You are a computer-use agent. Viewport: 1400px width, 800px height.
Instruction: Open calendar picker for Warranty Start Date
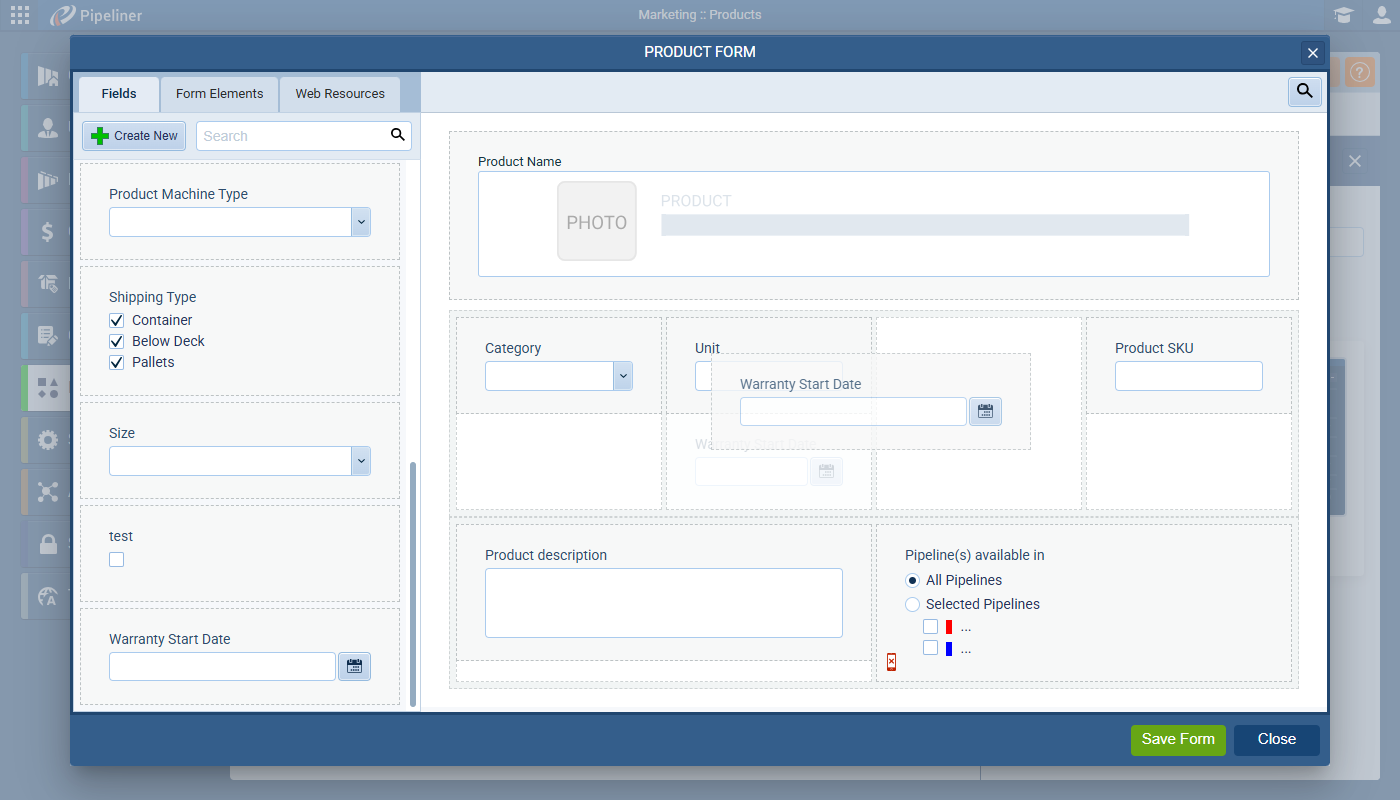click(x=354, y=666)
